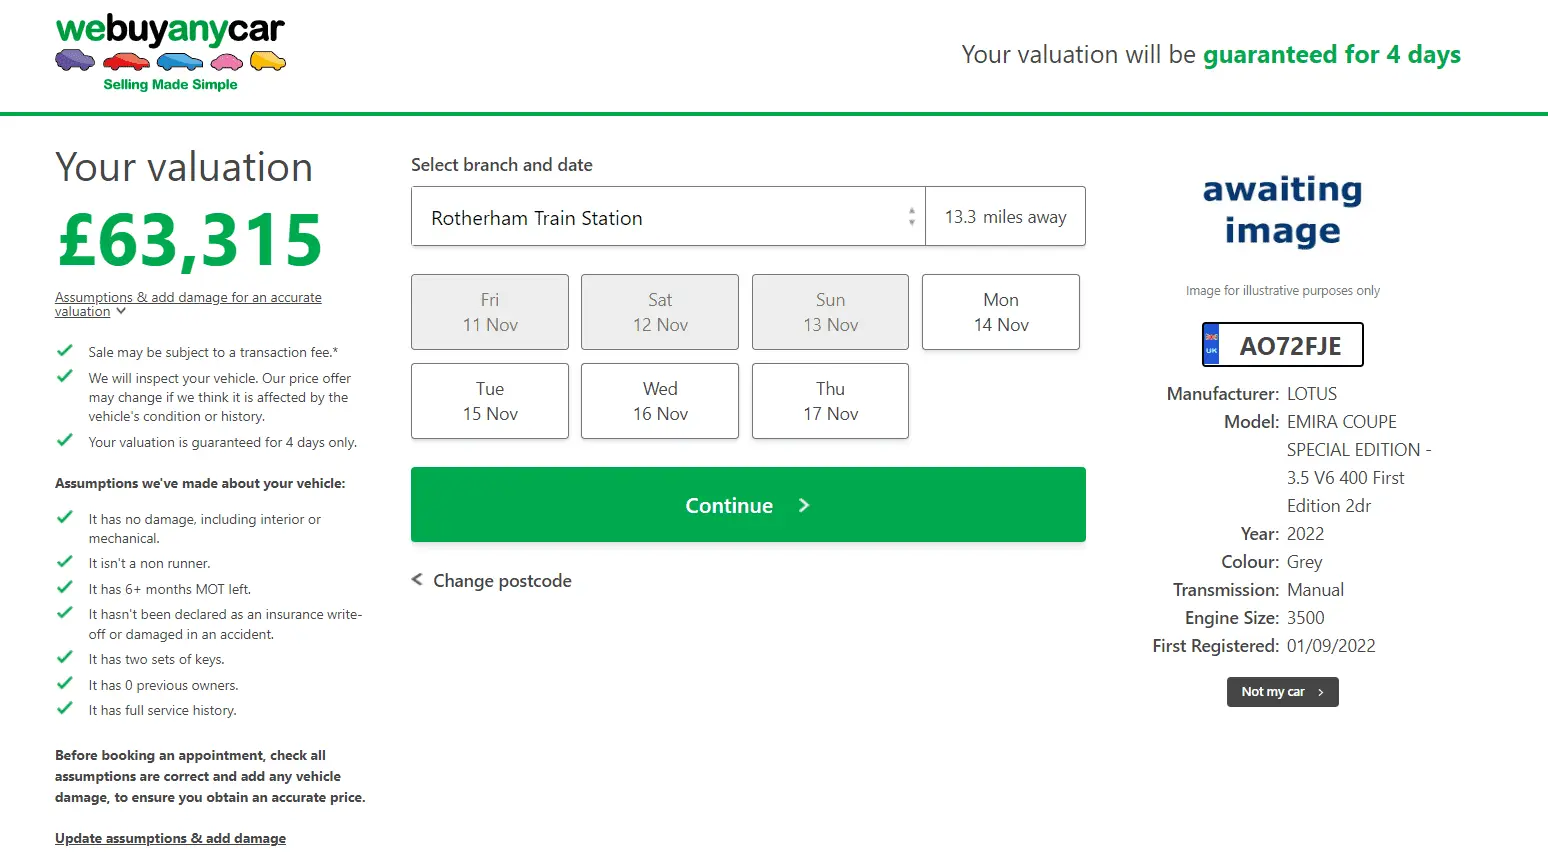Click the arrow icon on Continue button
1548x868 pixels.
(x=804, y=506)
